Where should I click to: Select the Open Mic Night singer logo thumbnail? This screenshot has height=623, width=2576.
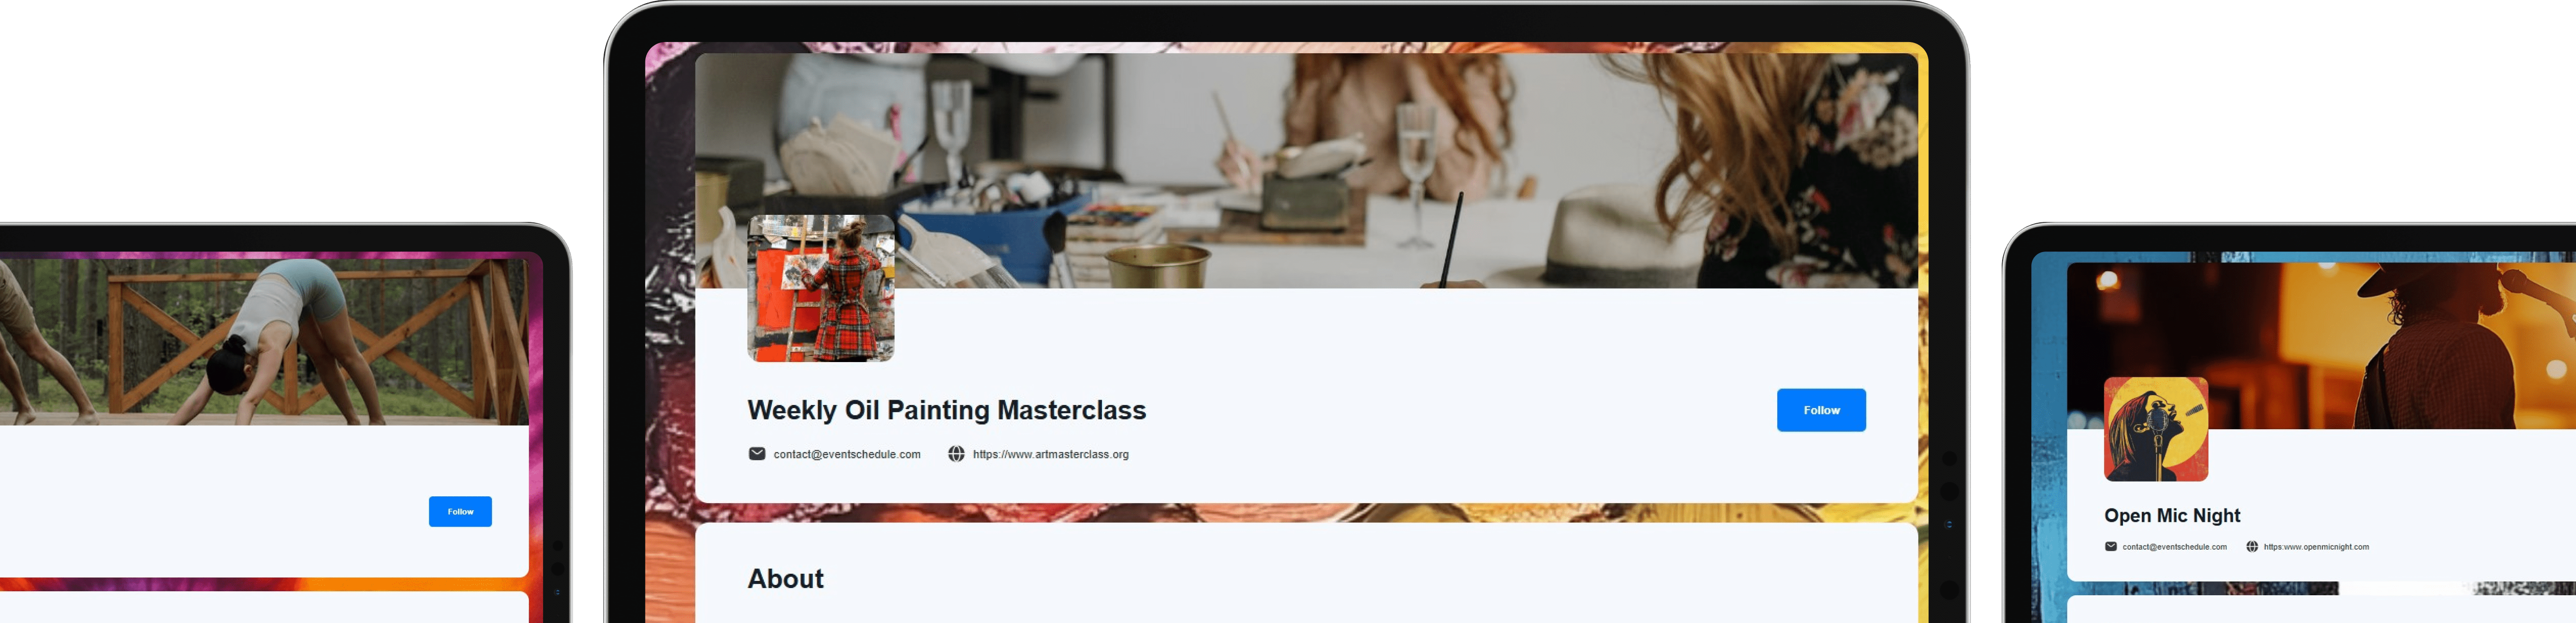point(2156,429)
